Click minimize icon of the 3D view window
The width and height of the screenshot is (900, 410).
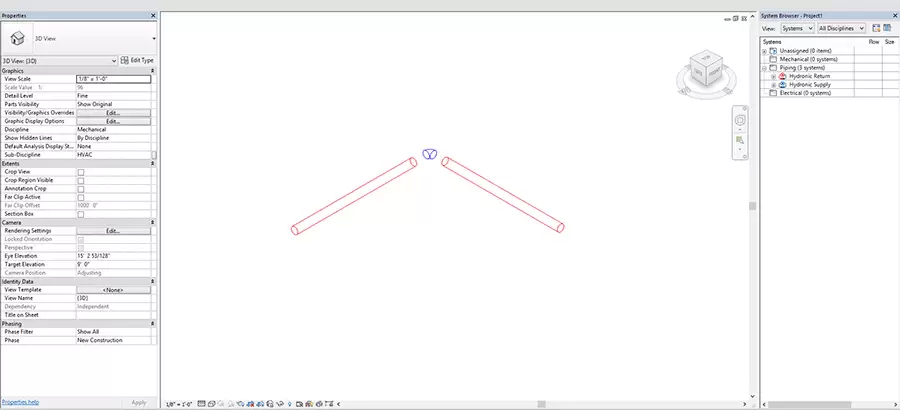pos(728,18)
